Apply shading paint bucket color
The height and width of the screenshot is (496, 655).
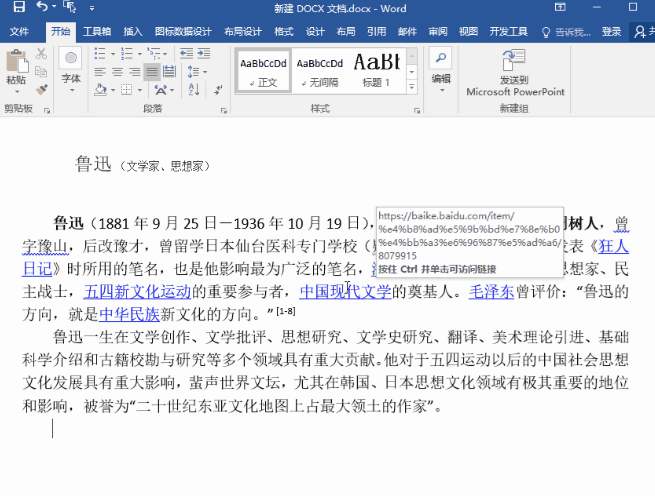[x=100, y=89]
